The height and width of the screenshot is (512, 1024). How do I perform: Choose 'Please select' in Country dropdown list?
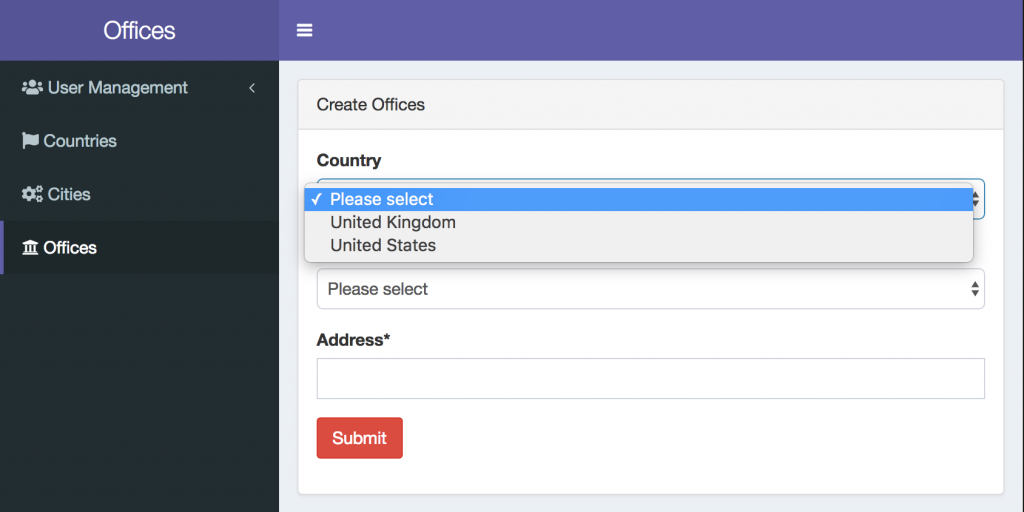click(x=639, y=199)
